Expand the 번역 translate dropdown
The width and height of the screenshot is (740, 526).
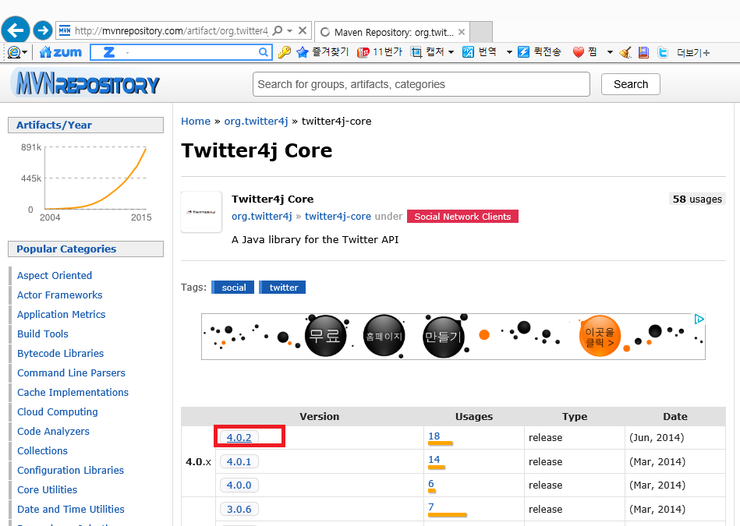click(509, 52)
